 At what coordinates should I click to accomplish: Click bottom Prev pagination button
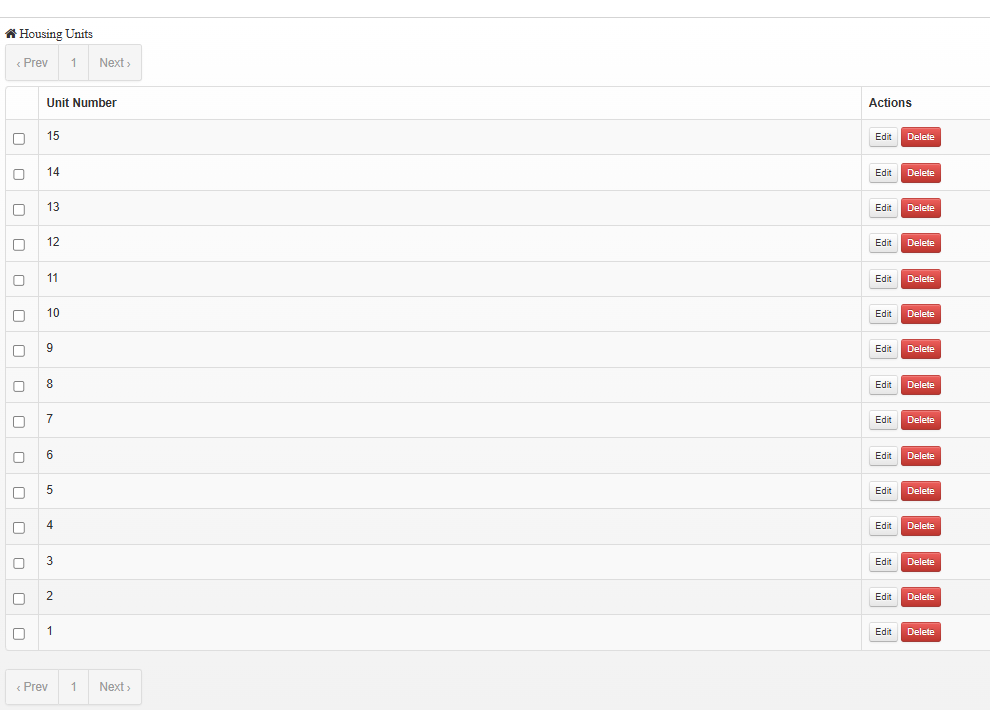click(x=32, y=687)
